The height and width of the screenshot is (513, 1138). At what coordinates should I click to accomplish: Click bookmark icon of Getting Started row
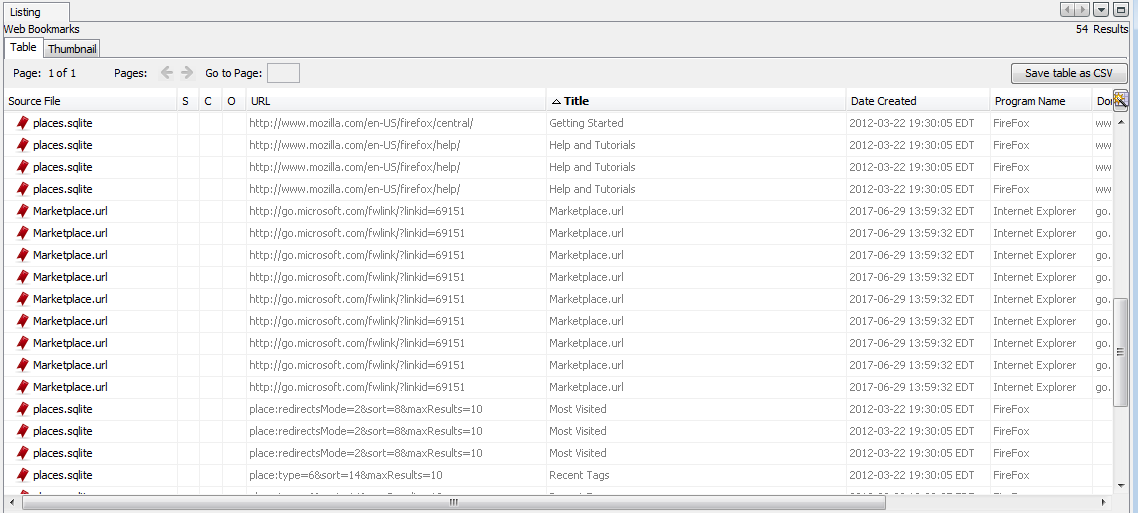coord(22,123)
